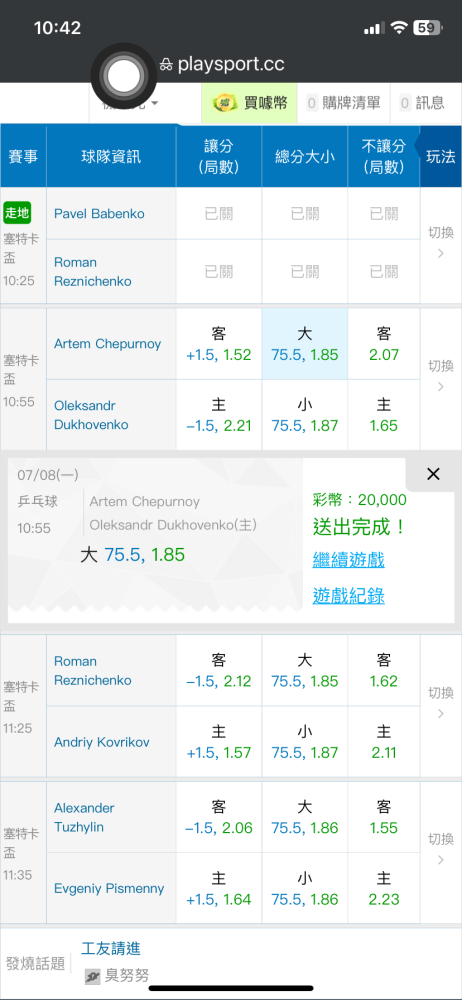Toggle selected 大 75.5, 1.85 for Chepurnoy
Image resolution: width=462 pixels, height=1000 pixels.
(305, 344)
